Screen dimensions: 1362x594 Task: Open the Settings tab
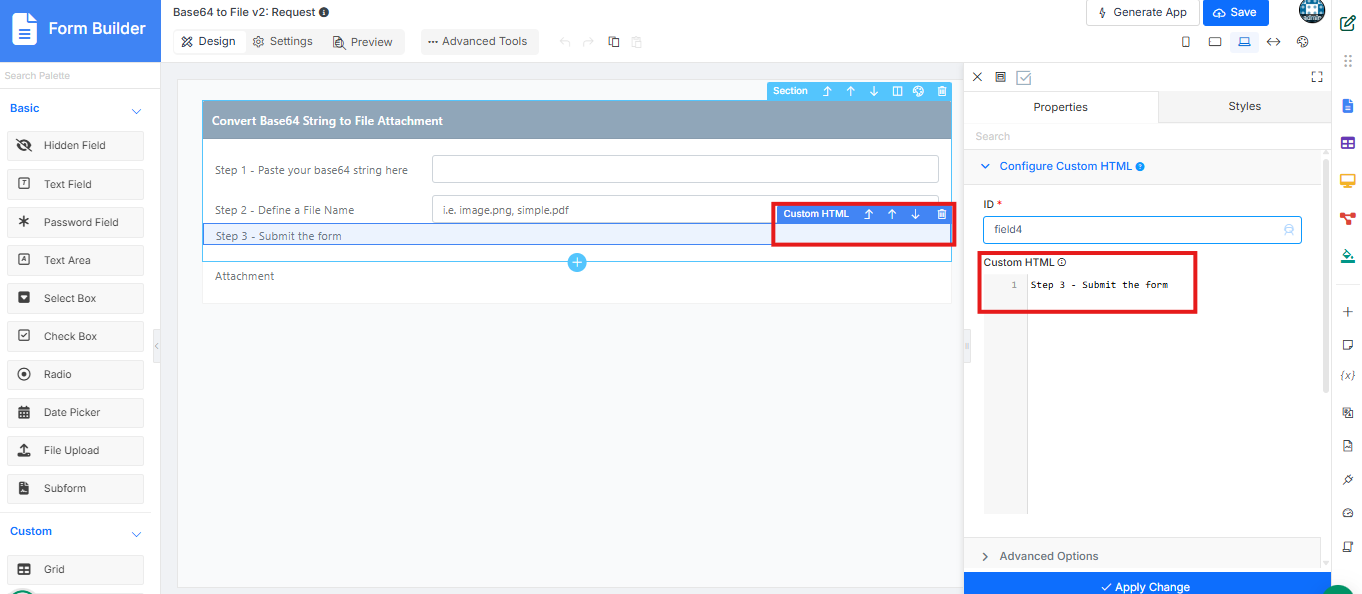(282, 41)
